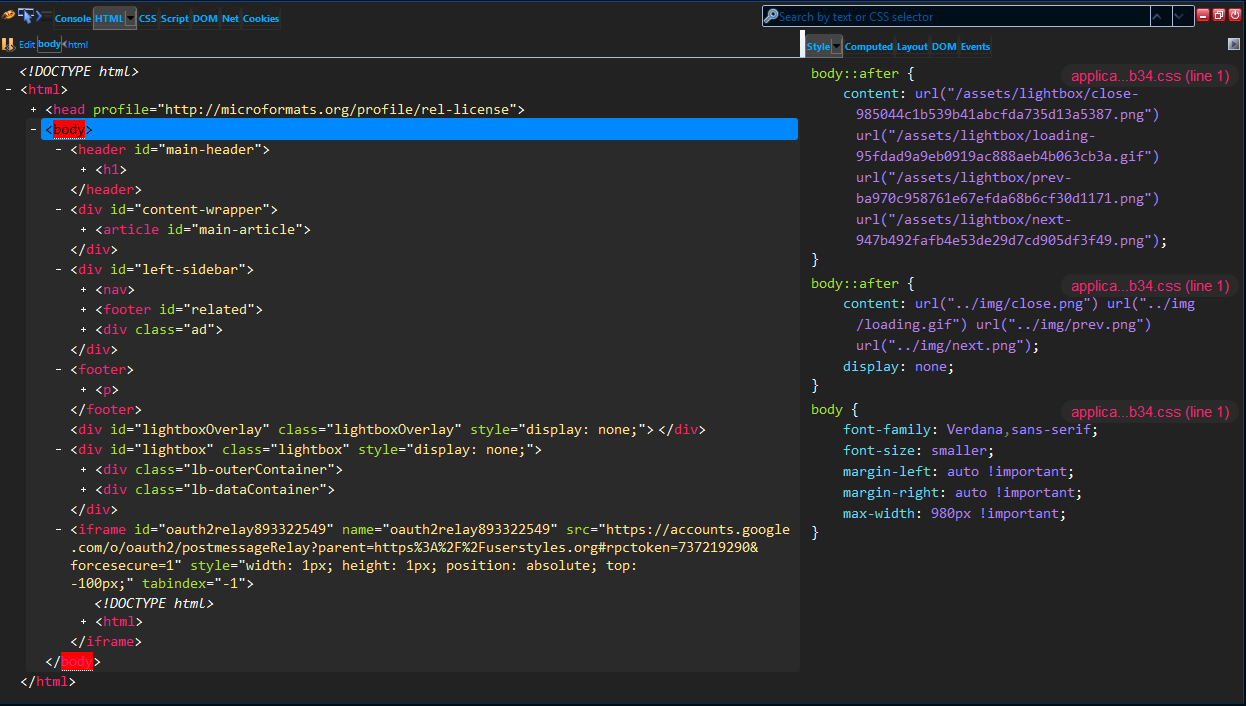The height and width of the screenshot is (706, 1246).
Task: Click the magnifier icon in search box
Action: 770,16
